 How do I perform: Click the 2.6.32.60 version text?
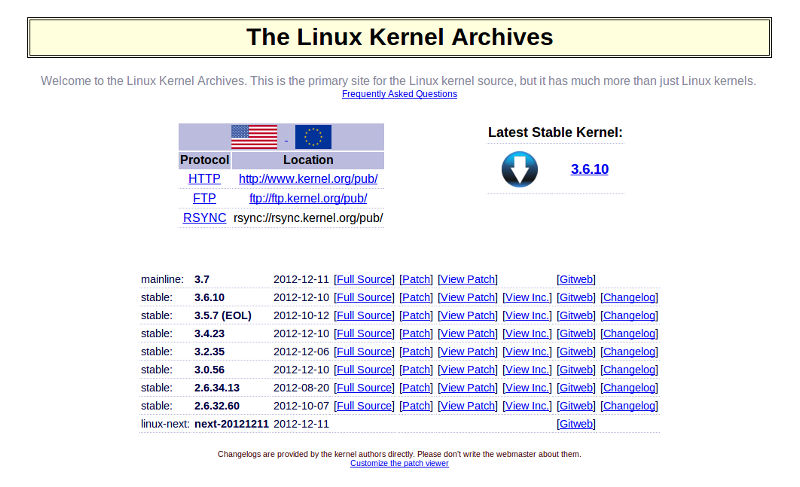(x=217, y=406)
